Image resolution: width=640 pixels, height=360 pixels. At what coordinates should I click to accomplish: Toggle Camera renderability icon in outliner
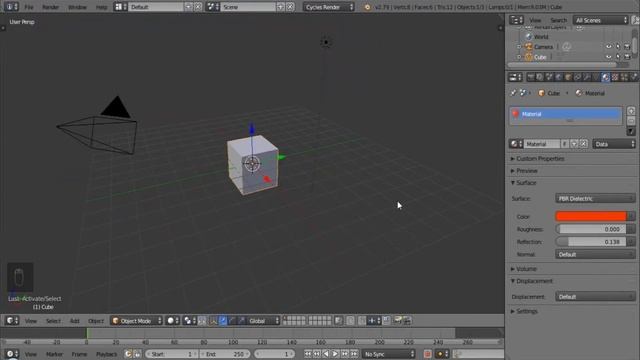(627, 47)
